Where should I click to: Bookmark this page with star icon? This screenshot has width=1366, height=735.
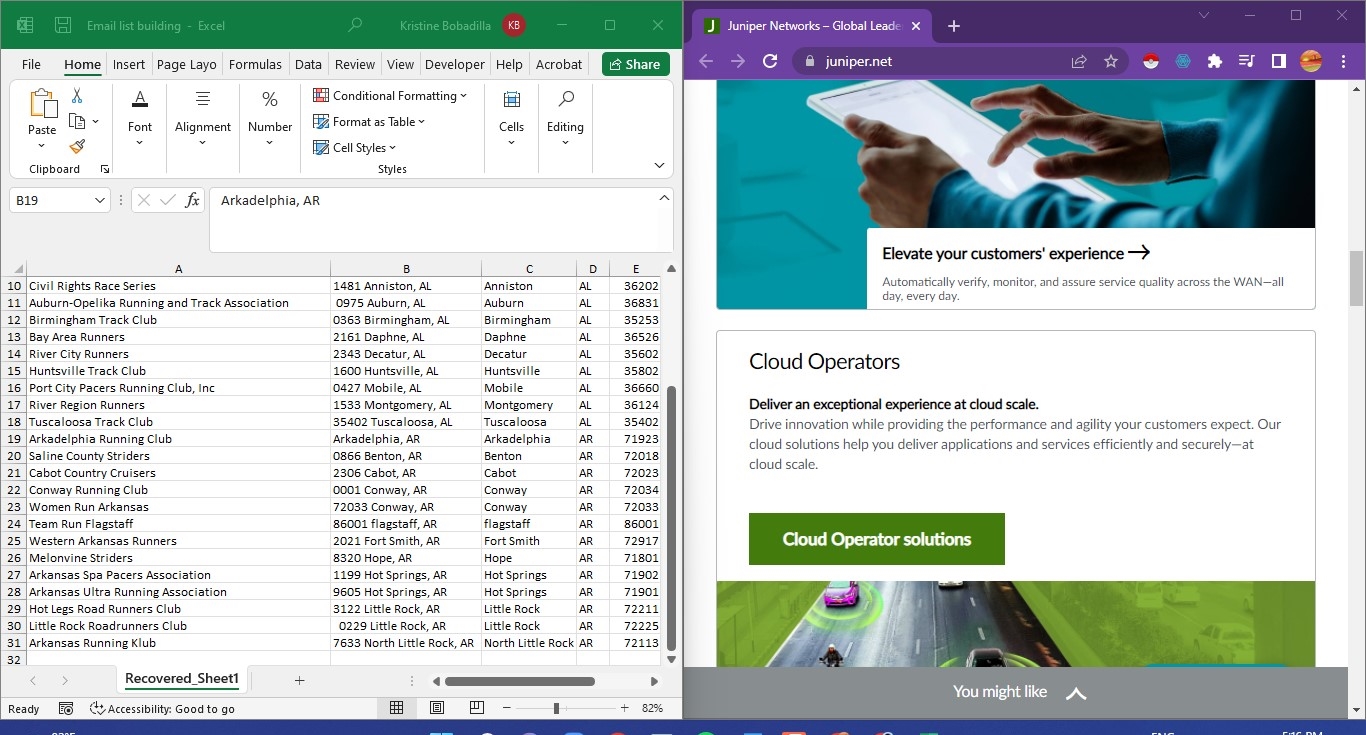pyautogui.click(x=1111, y=61)
